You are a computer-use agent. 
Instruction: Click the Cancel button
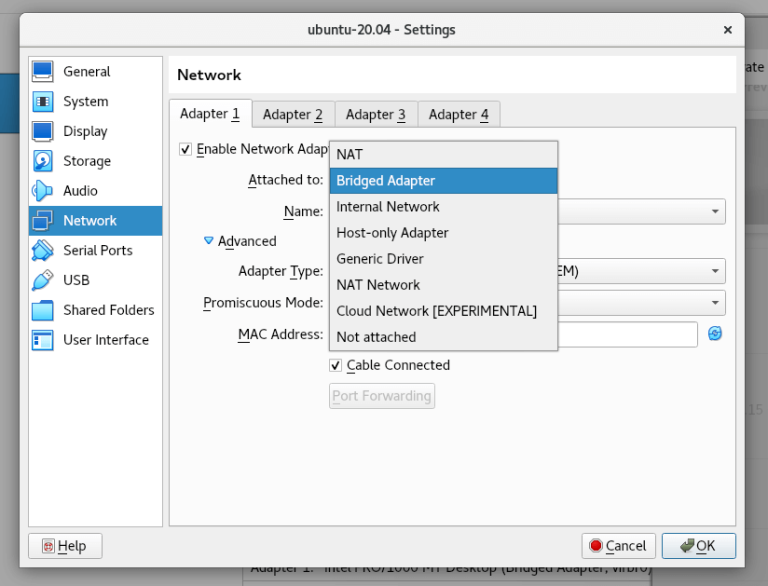click(618, 546)
